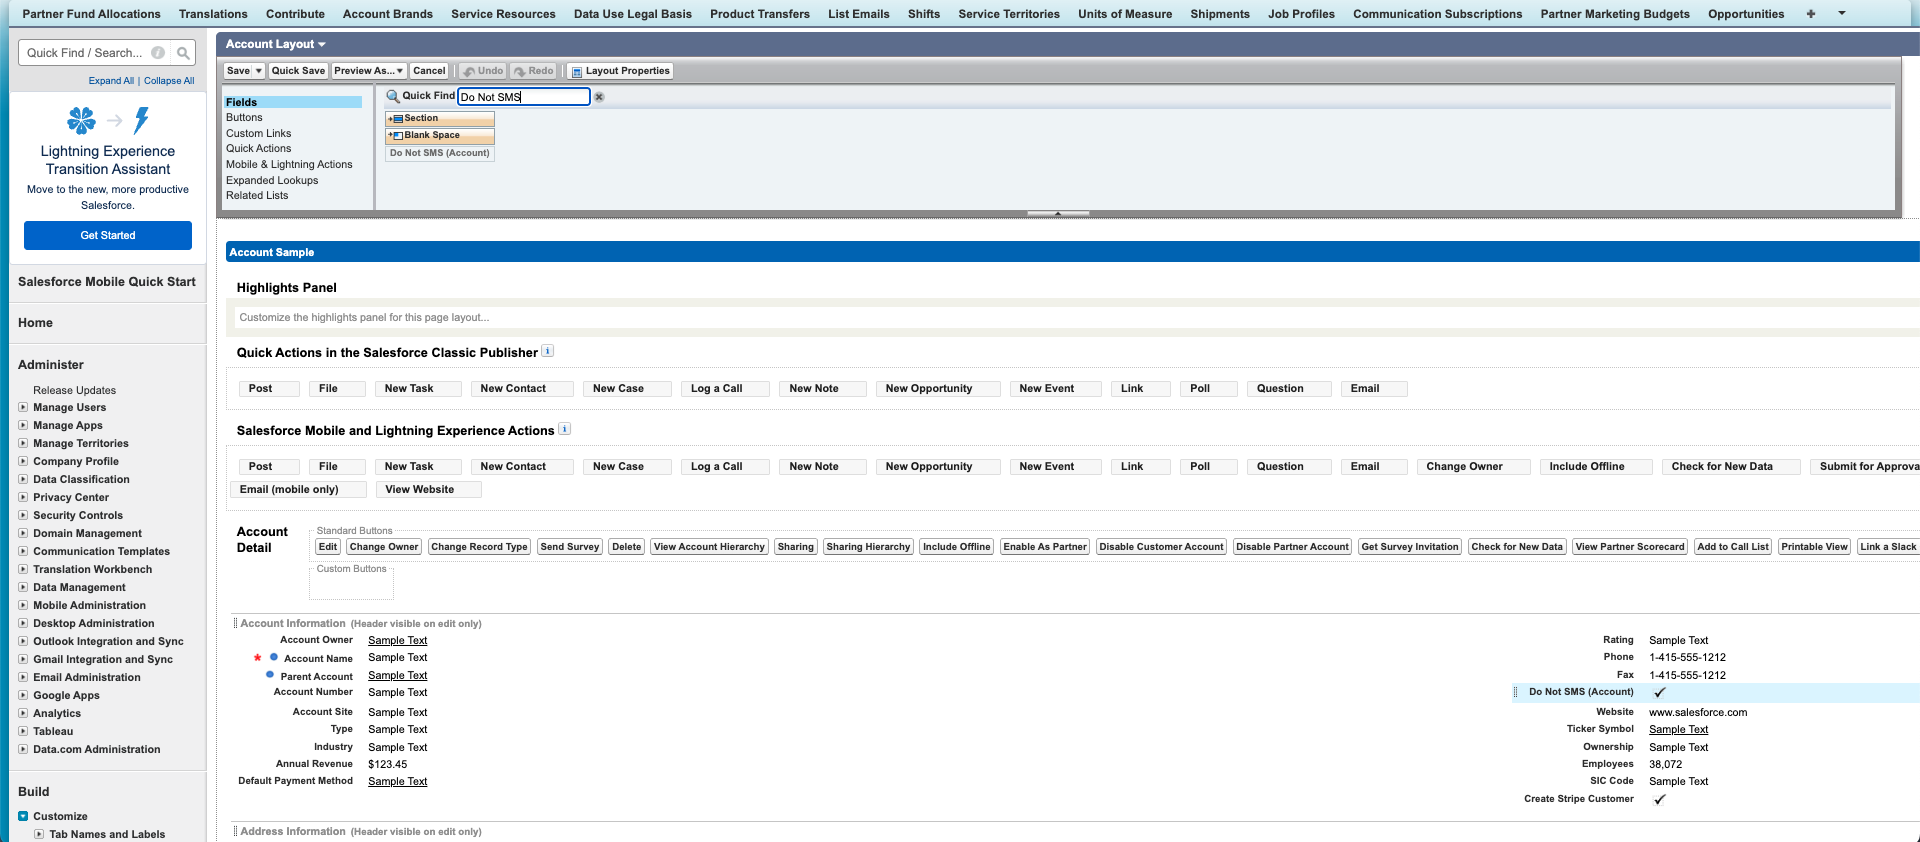Screen dimensions: 1920x842
Task: Click the Salesforce Classic flower icon
Action: point(81,120)
